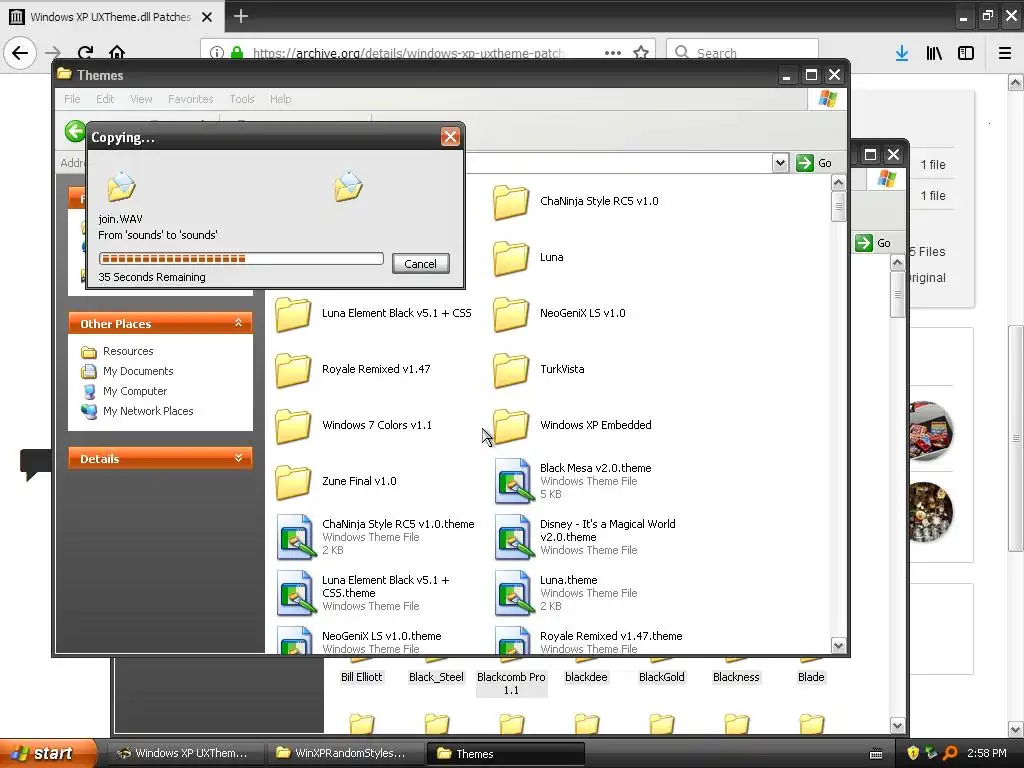Switch to WinXPRandomStyles taskbar item

(345, 753)
